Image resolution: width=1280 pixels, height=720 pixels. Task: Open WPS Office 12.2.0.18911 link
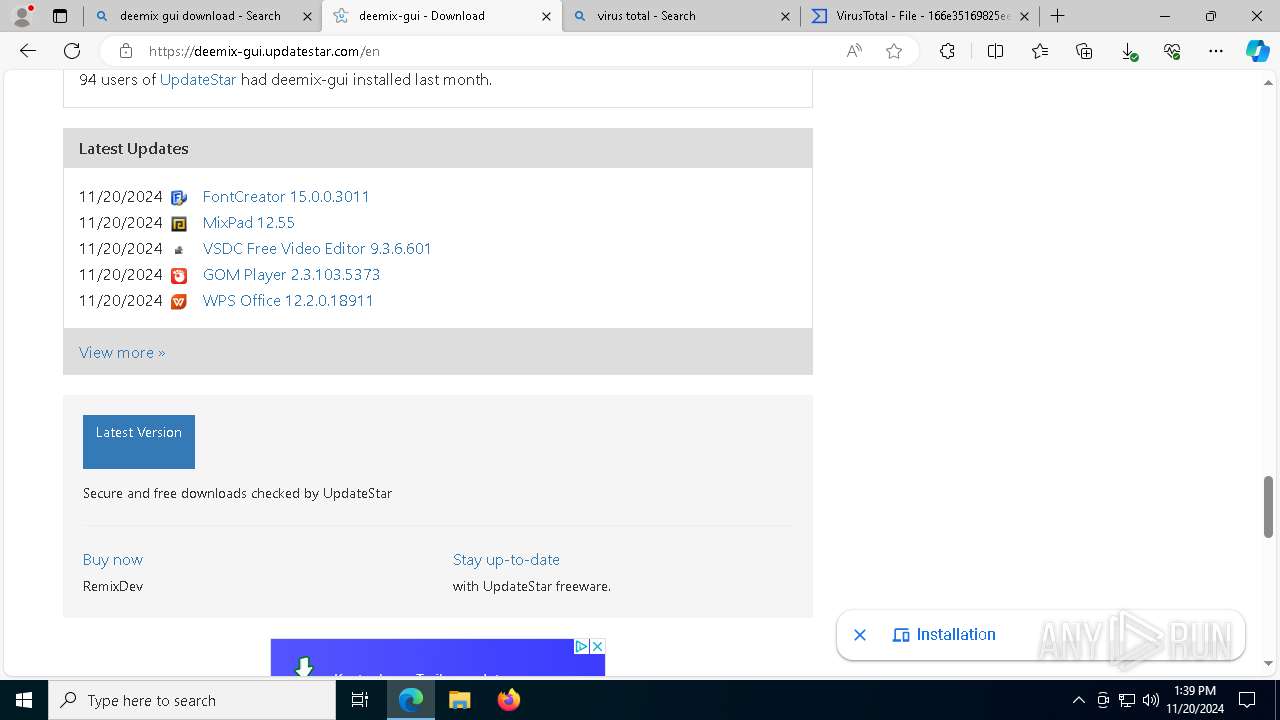[288, 301]
